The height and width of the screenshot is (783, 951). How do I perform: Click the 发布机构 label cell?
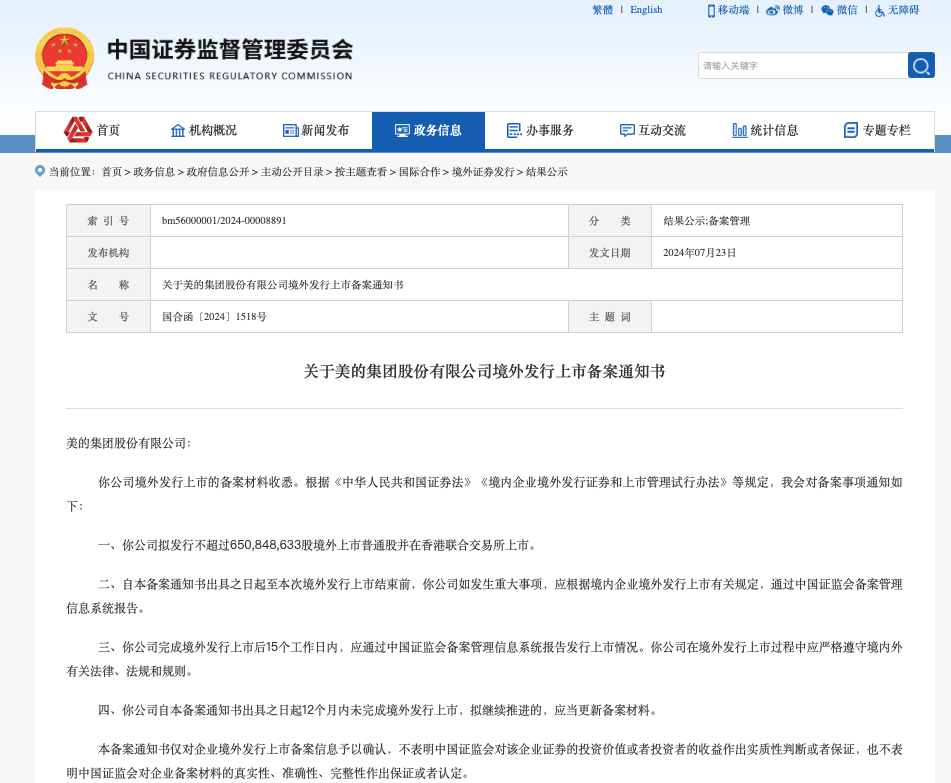click(109, 253)
